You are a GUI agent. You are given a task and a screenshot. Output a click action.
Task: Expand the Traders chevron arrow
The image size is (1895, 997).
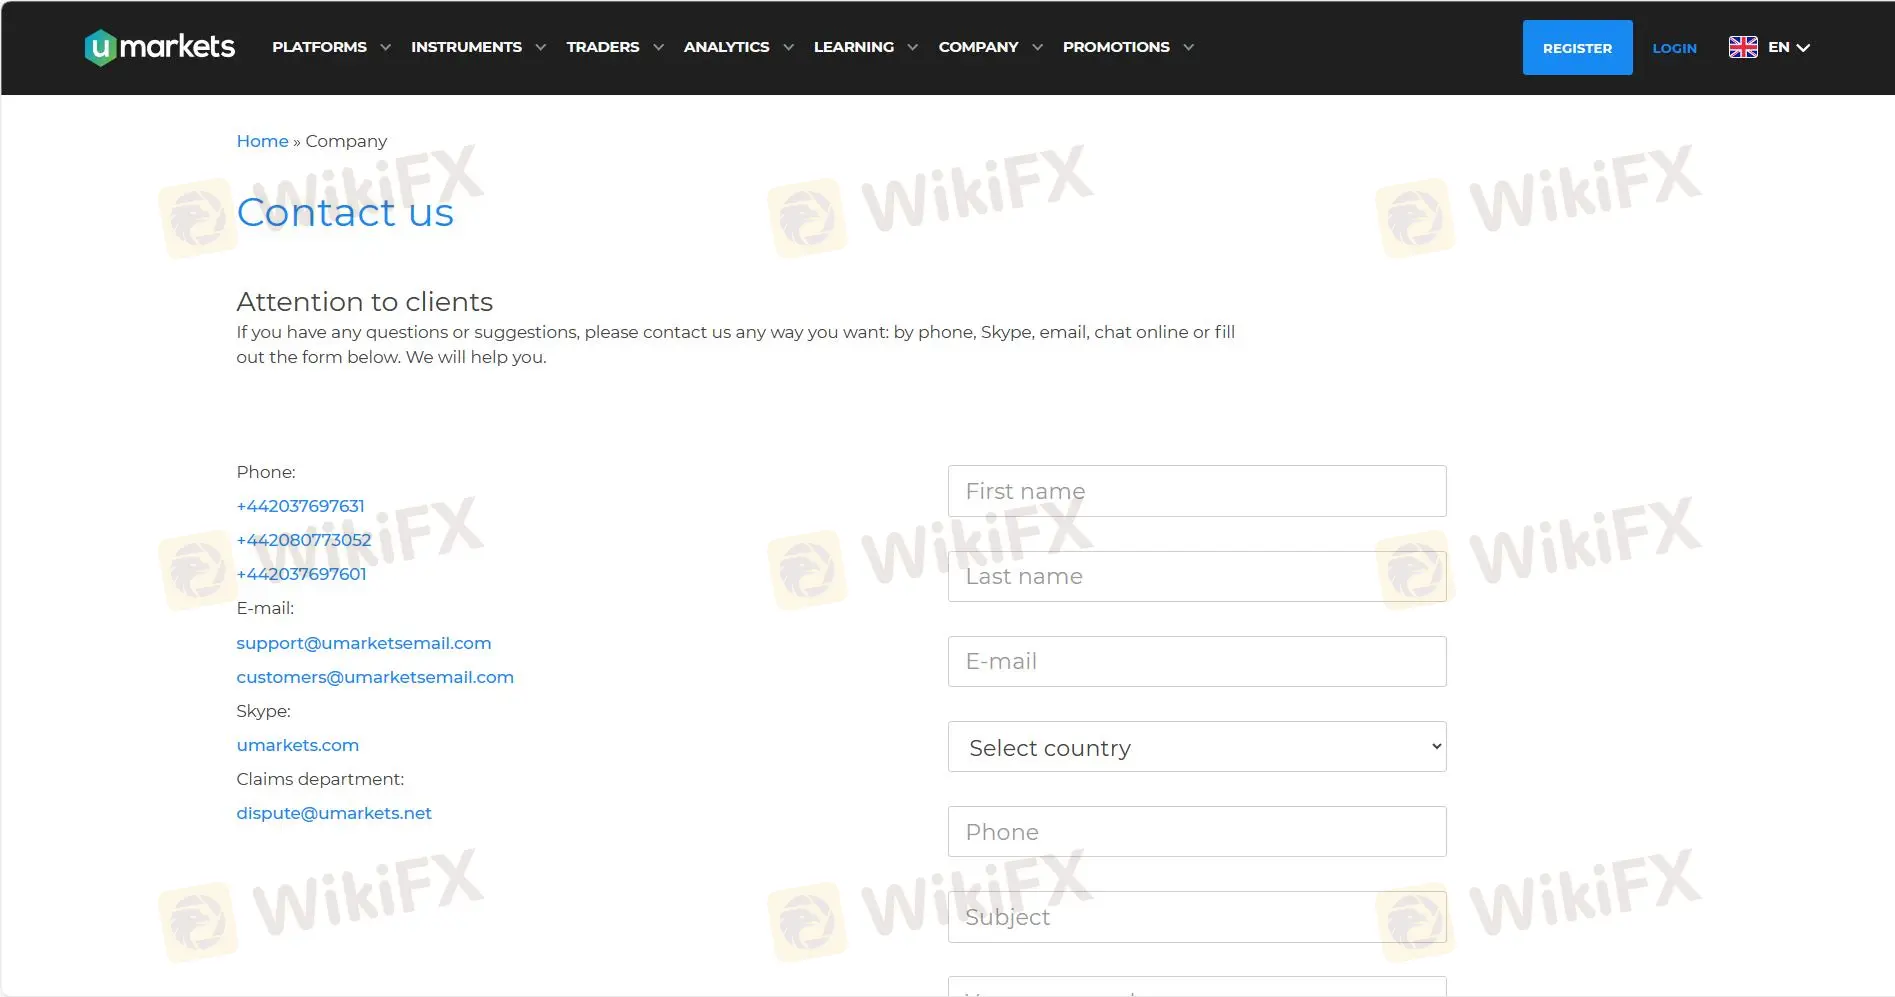point(658,47)
